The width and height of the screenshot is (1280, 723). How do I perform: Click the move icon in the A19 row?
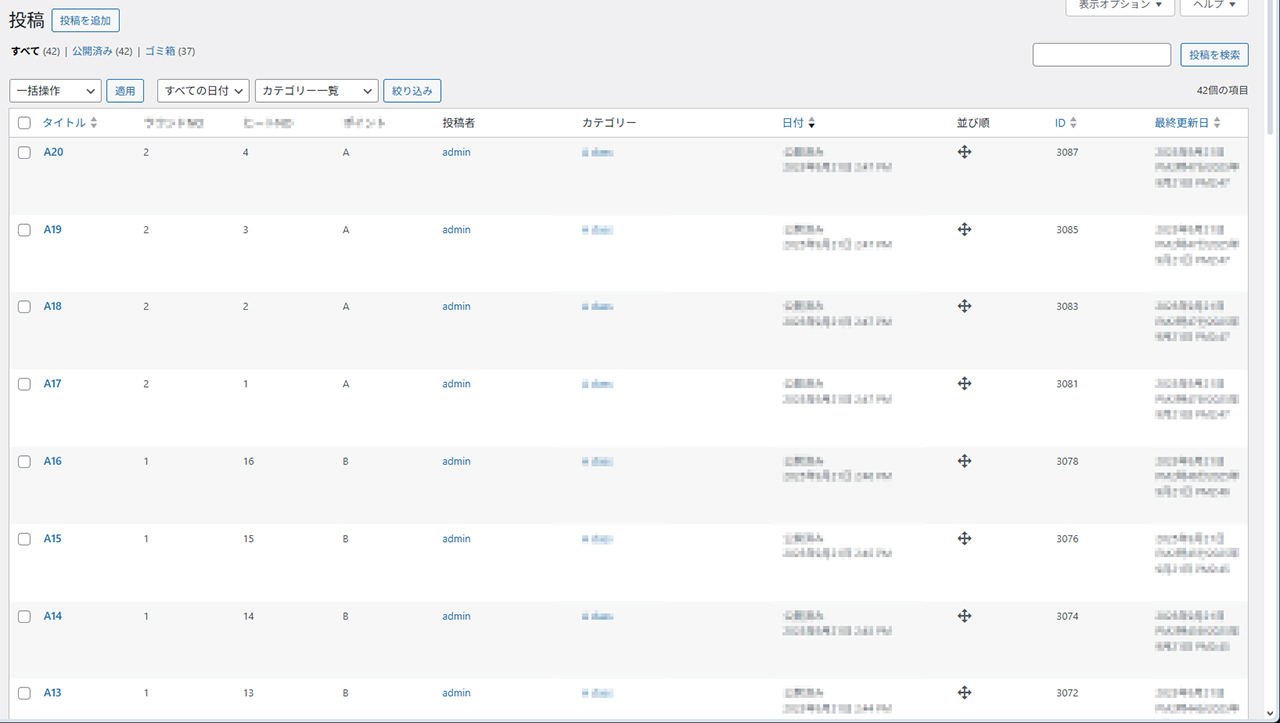(964, 230)
